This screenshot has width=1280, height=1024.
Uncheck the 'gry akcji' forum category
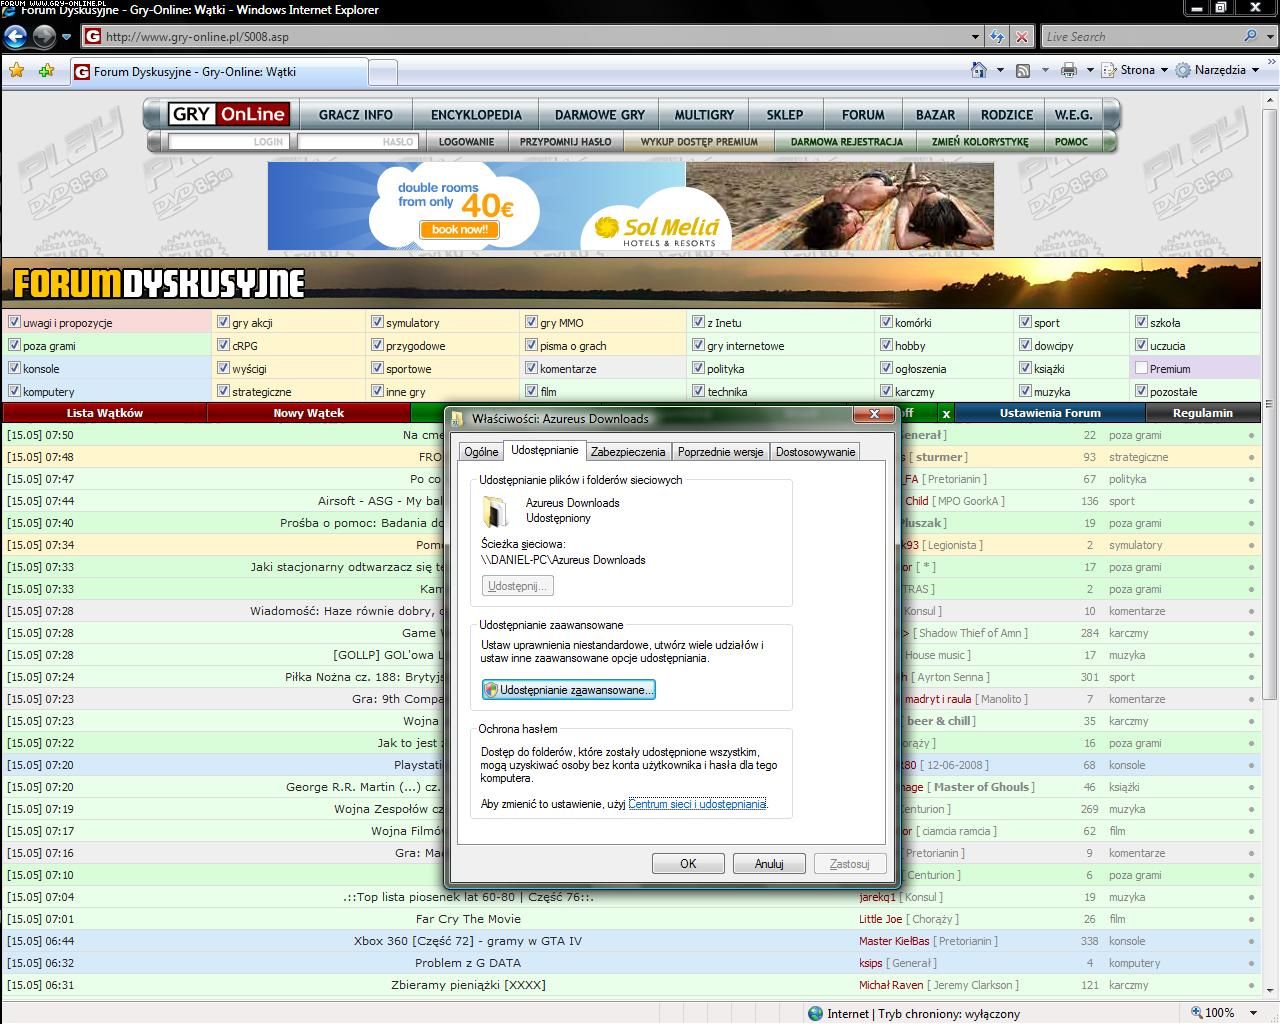(x=223, y=322)
